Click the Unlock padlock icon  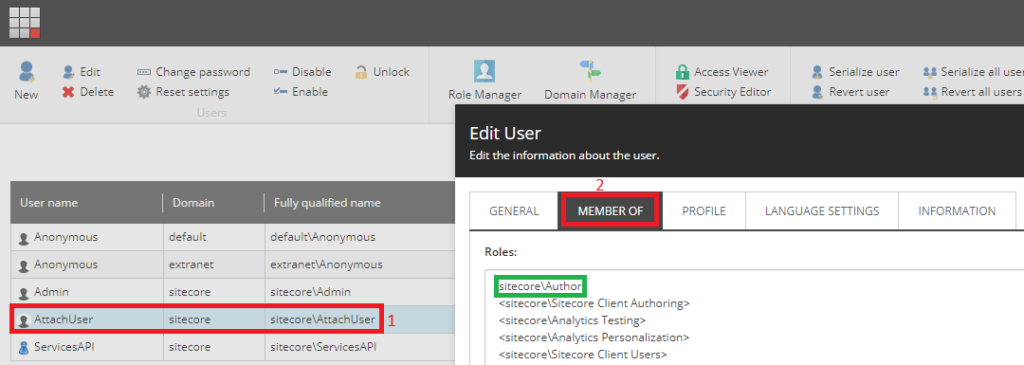tap(361, 72)
